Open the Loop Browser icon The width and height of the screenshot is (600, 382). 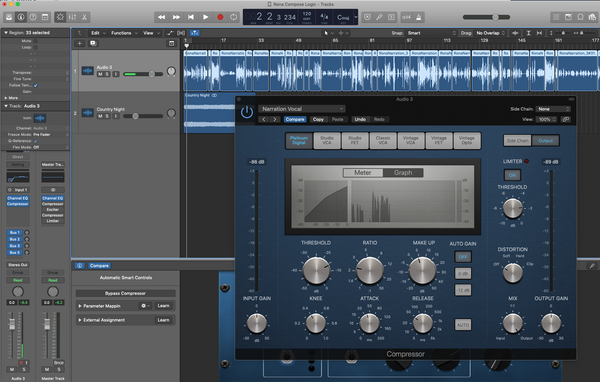pyautogui.click(x=580, y=17)
